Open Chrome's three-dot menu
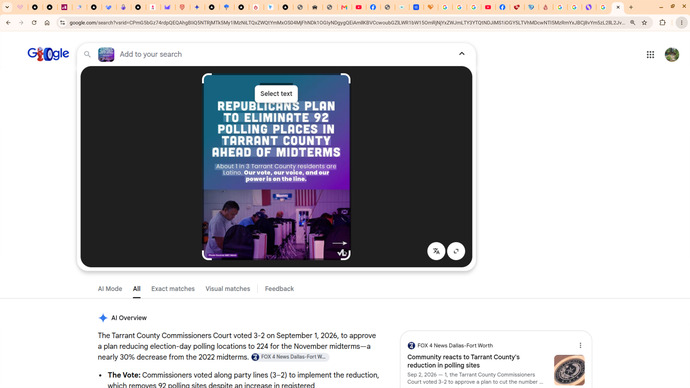 point(681,22)
